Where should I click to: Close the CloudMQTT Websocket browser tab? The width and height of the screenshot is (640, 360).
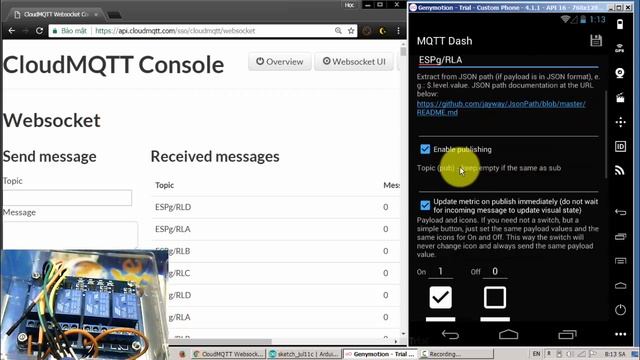click(96, 14)
